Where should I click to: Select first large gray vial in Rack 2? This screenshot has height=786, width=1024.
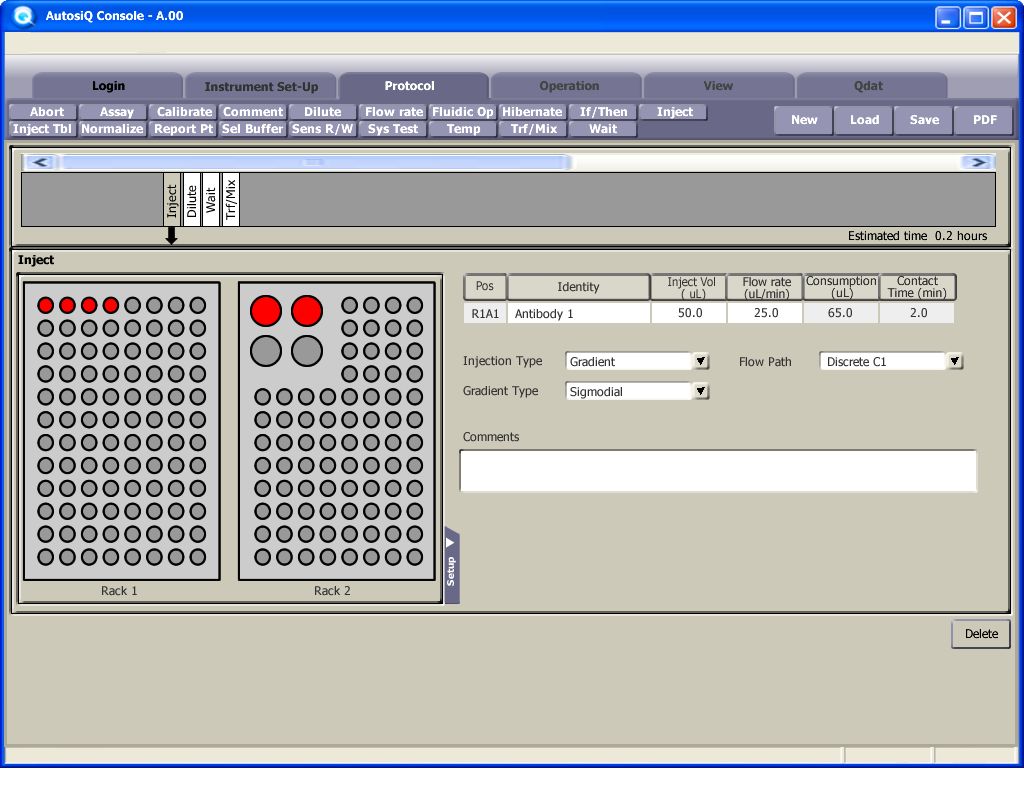(266, 351)
